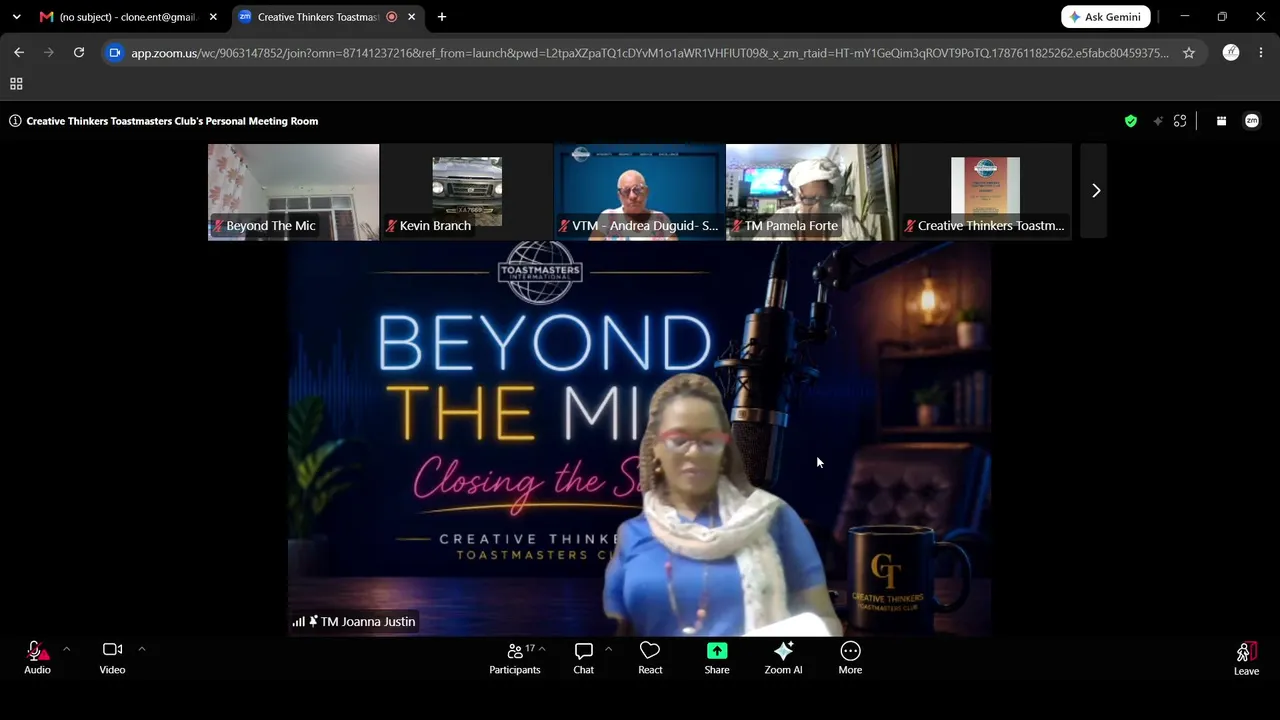This screenshot has width=1280, height=720.
Task: Click the Zoom logo button at top right
Action: 1252,121
